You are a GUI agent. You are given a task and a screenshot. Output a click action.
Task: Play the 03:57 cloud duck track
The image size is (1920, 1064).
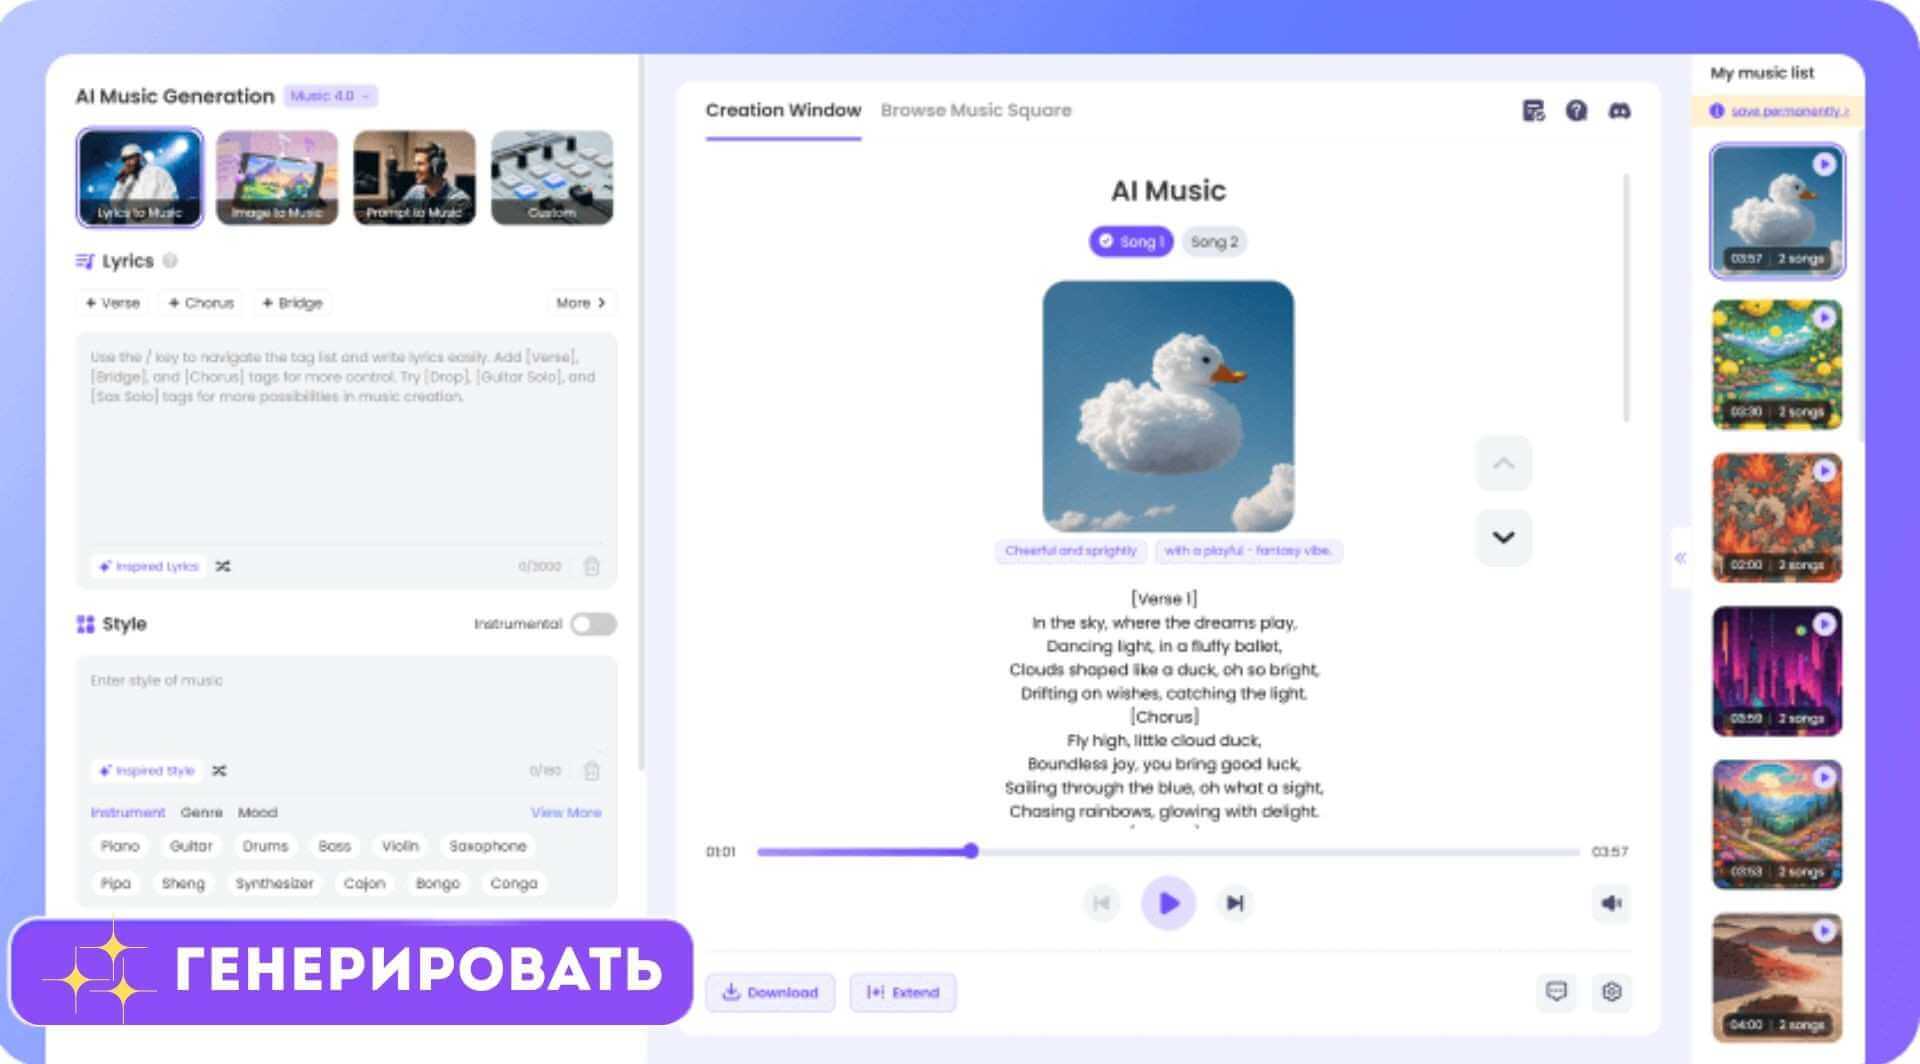click(1824, 165)
